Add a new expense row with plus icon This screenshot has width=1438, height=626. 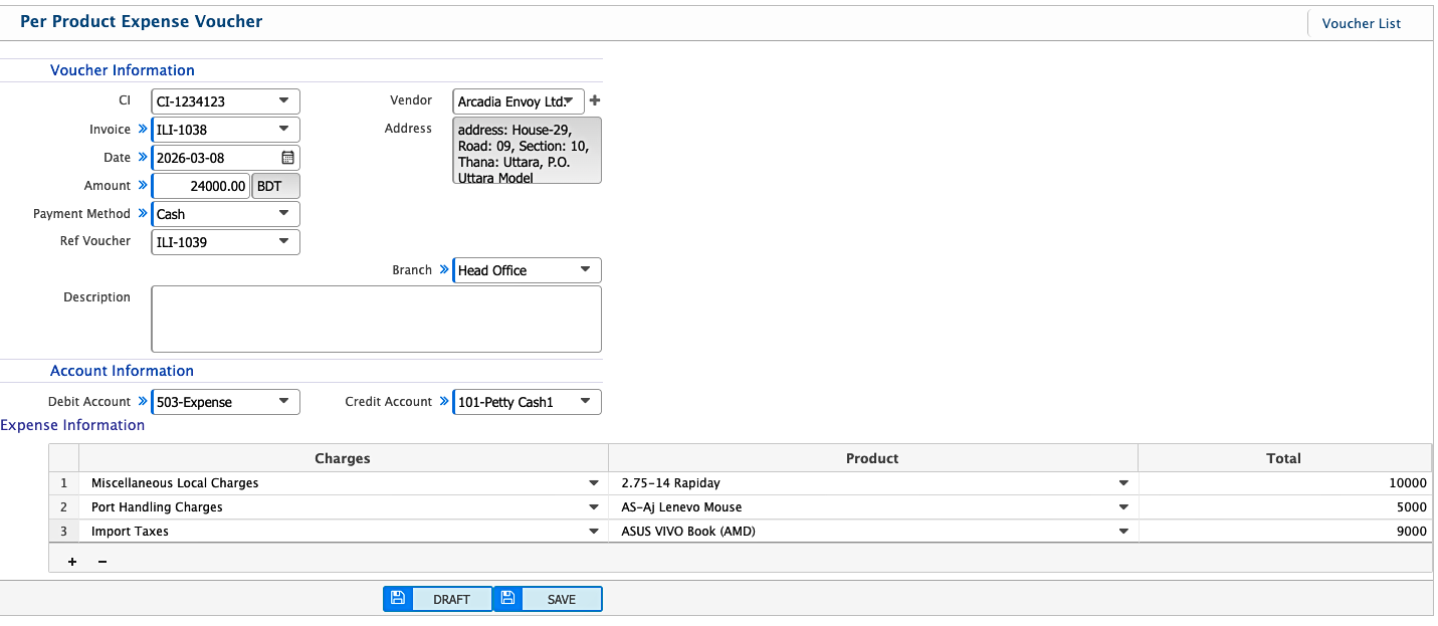point(72,562)
